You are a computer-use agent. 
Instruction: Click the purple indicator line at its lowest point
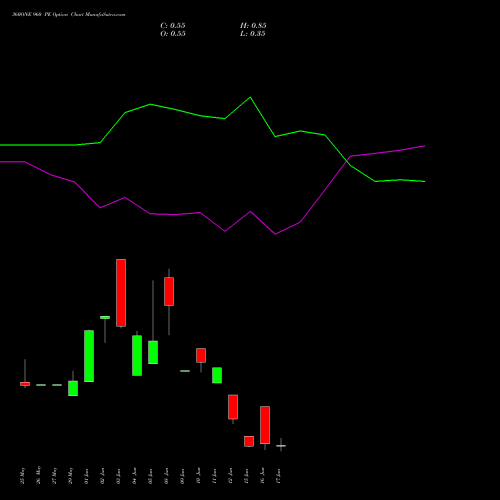tap(275, 234)
